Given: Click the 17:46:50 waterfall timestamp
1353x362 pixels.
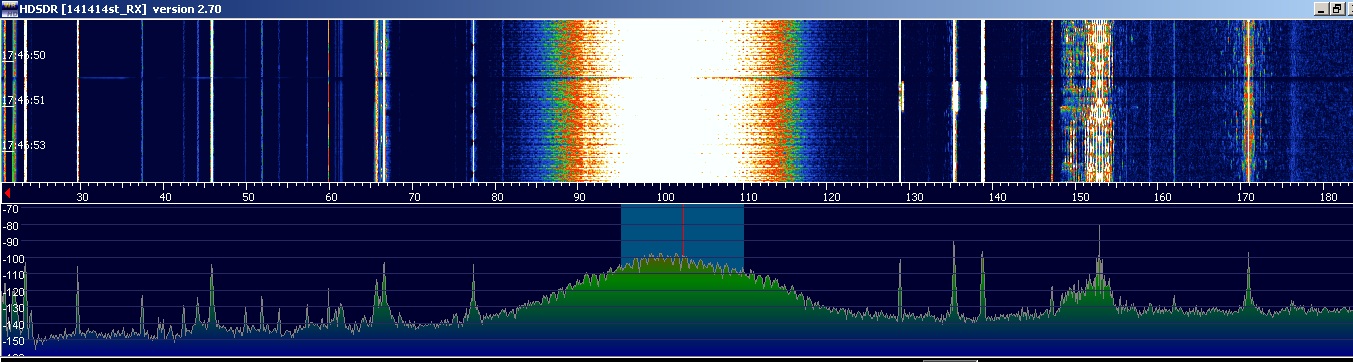Looking at the screenshot, I should (24, 56).
